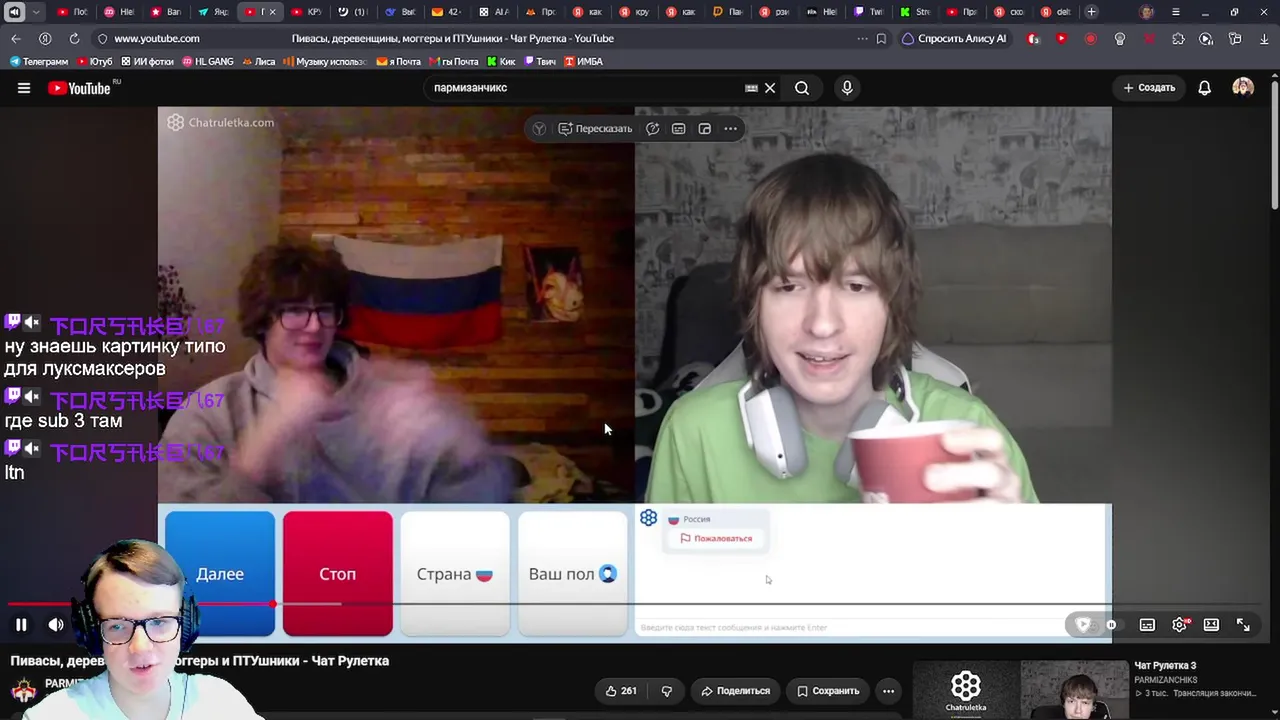Open the Ваш пол gender selector
Image resolution: width=1280 pixels, height=720 pixels.
(x=573, y=574)
